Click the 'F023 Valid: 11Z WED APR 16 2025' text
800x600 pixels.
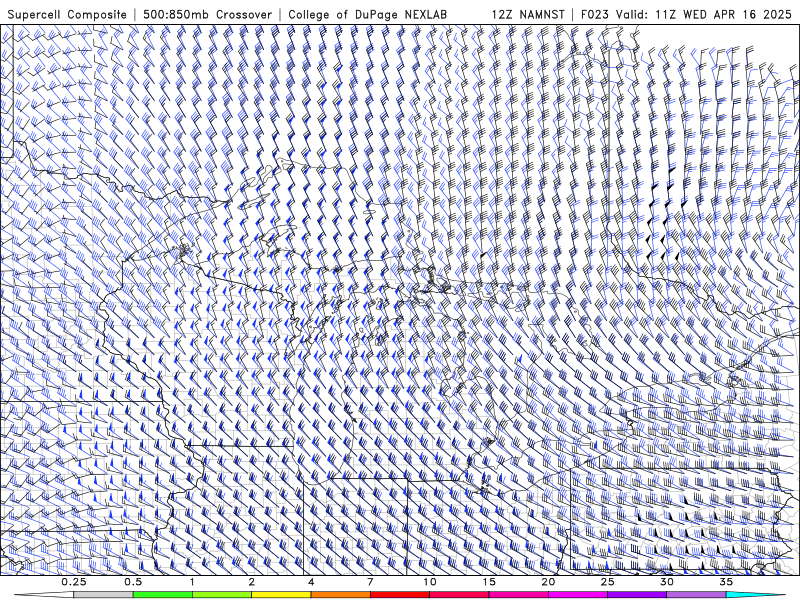[x=686, y=14]
